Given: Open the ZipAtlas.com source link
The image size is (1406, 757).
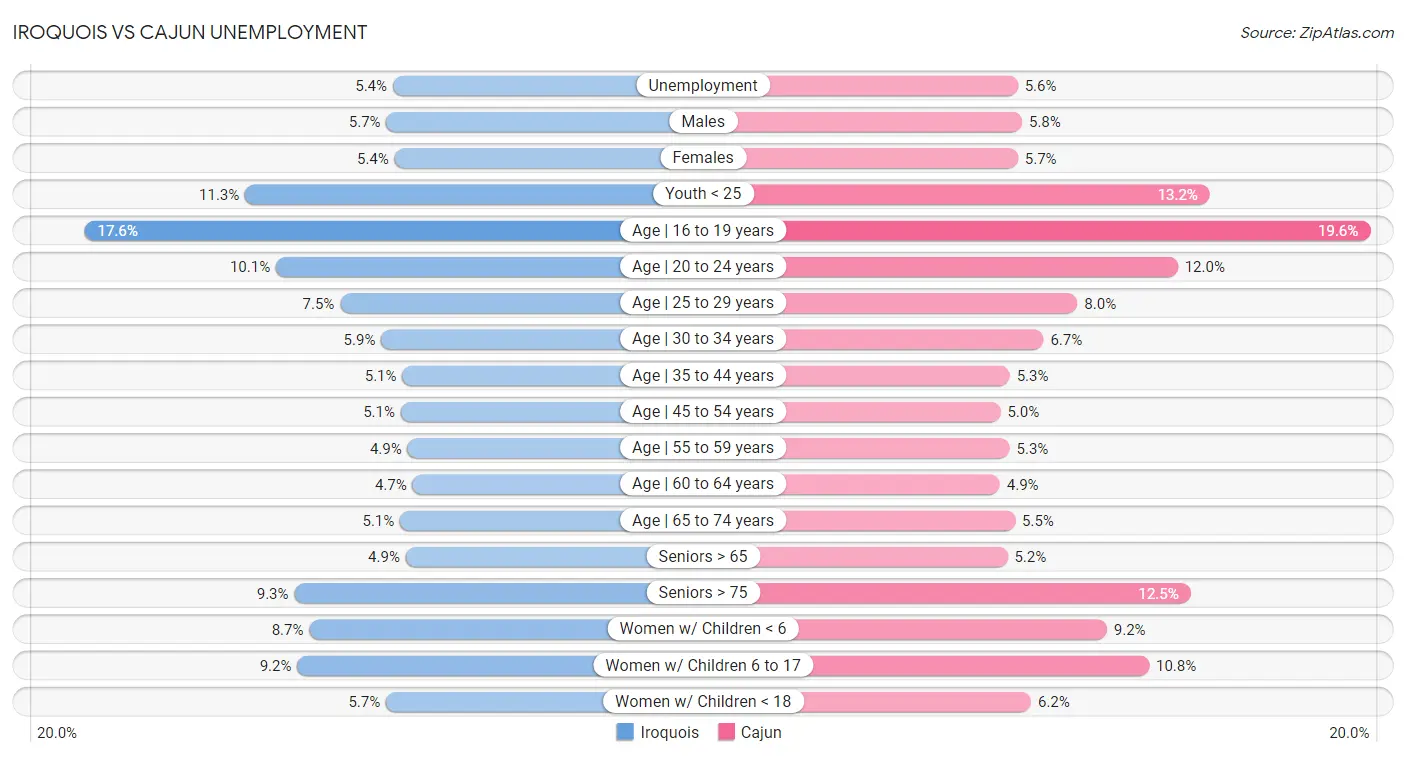Looking at the screenshot, I should click(x=1317, y=33).
